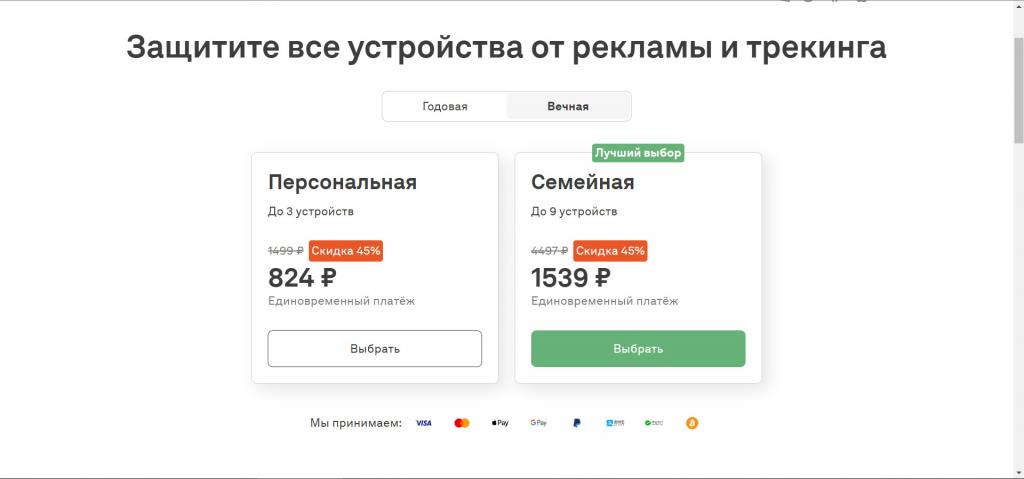
Task: Click the Mastercard logo
Action: [462, 423]
